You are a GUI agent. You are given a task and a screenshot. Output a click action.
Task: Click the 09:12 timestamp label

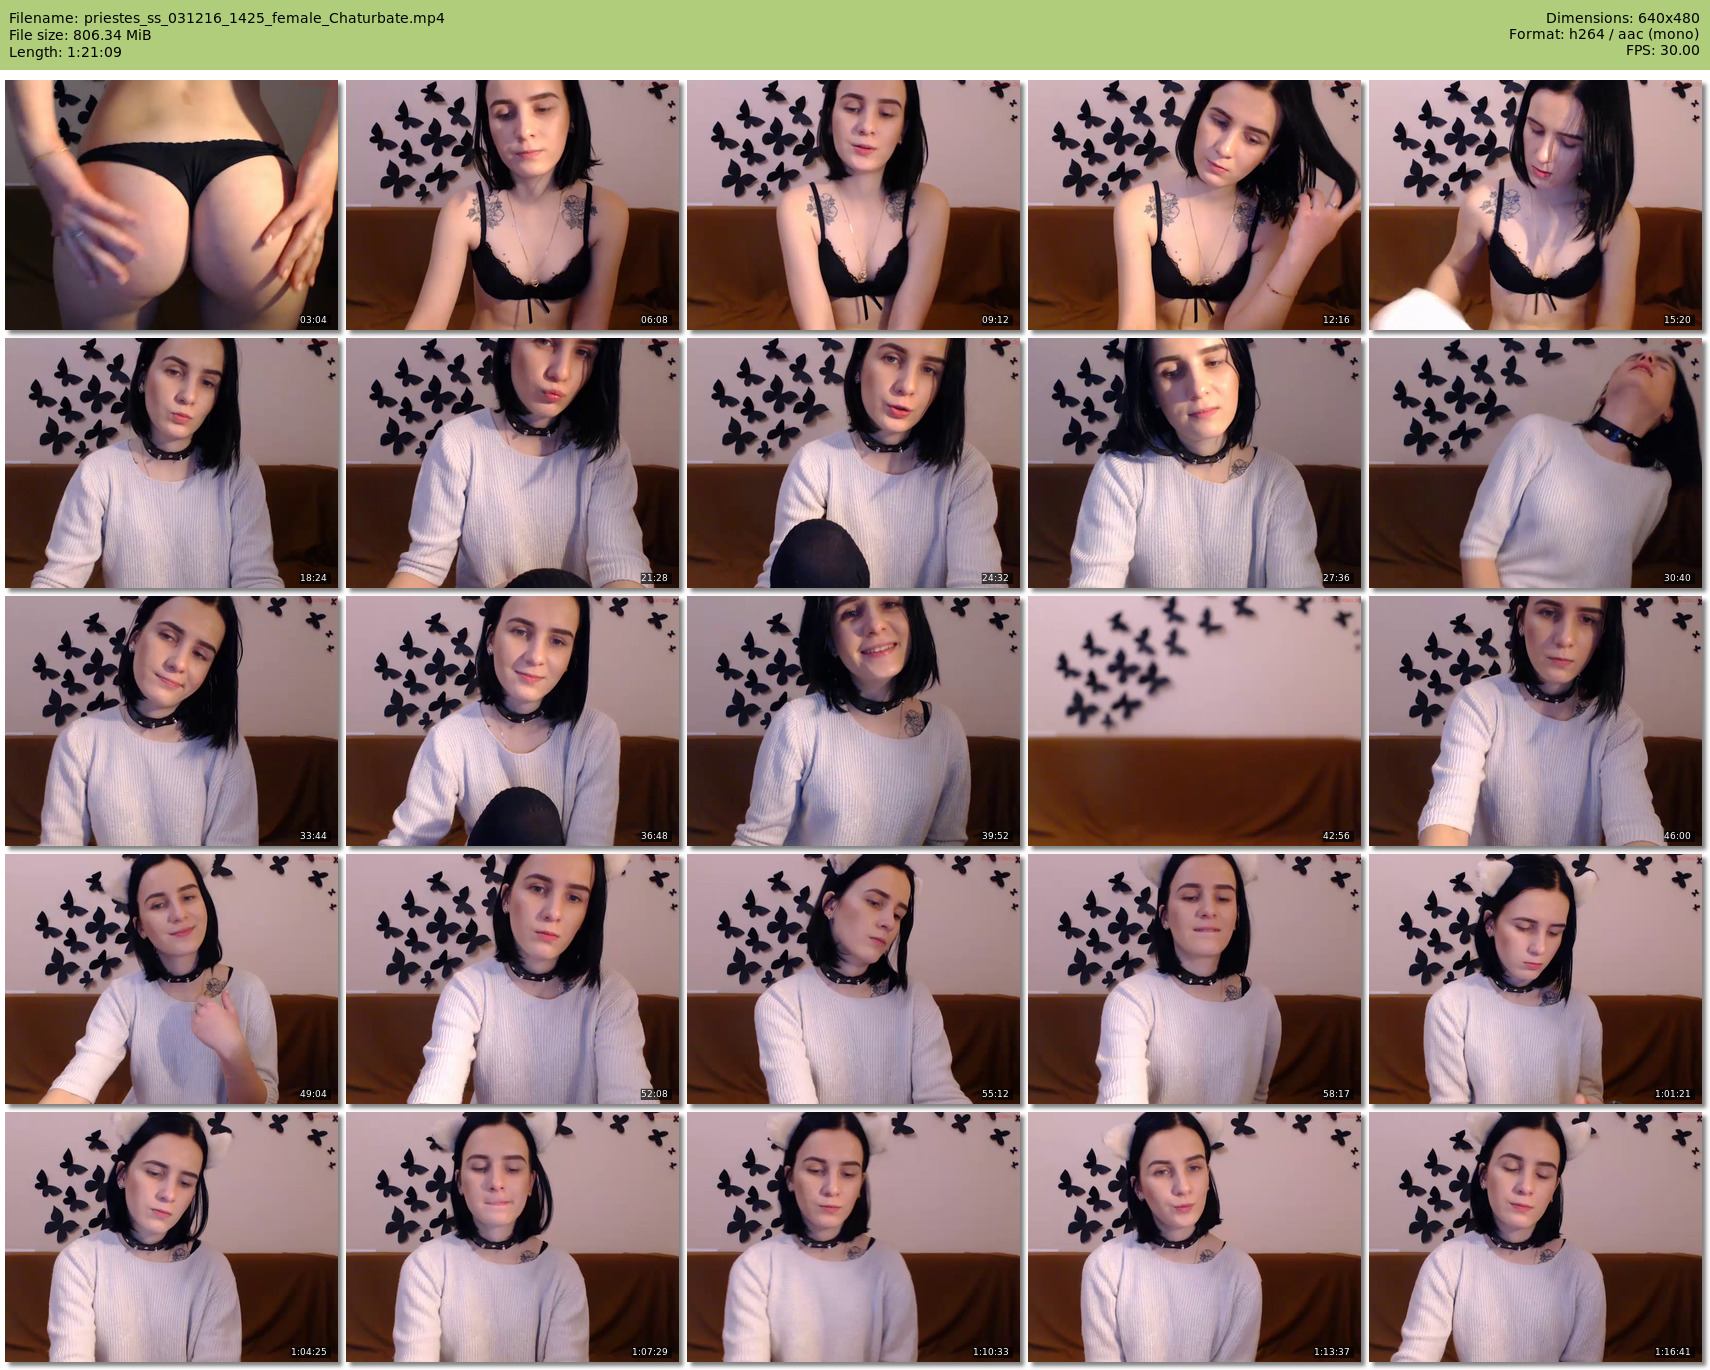click(x=995, y=320)
